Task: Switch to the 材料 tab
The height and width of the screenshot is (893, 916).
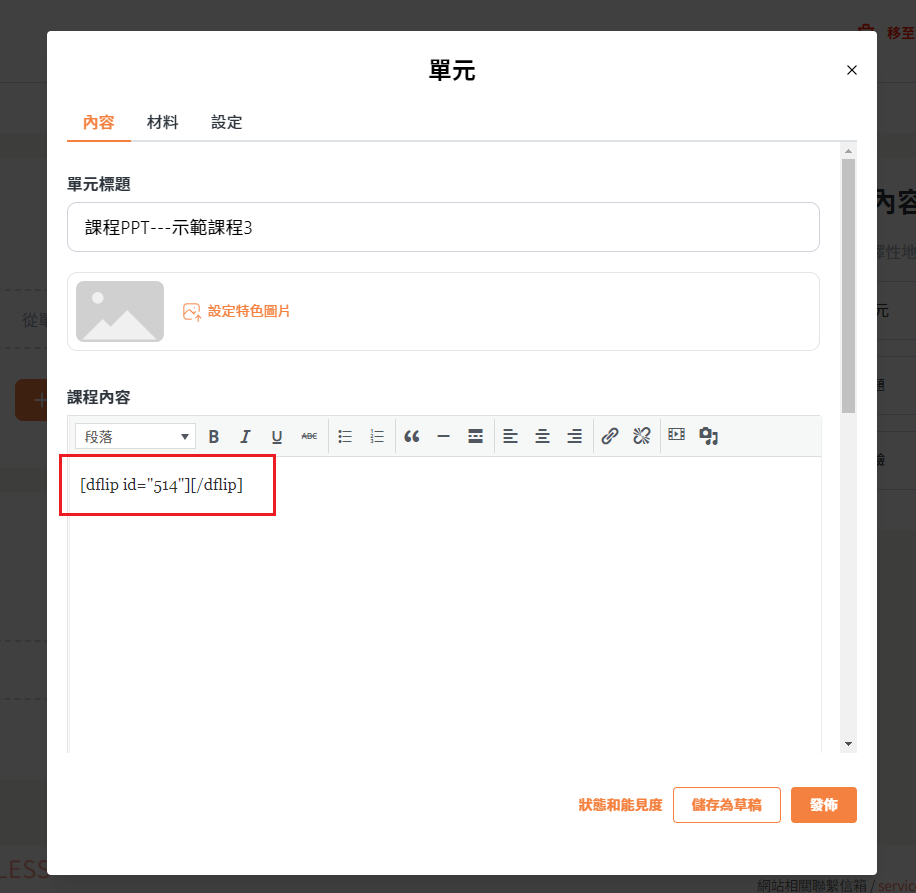Action: [x=162, y=122]
